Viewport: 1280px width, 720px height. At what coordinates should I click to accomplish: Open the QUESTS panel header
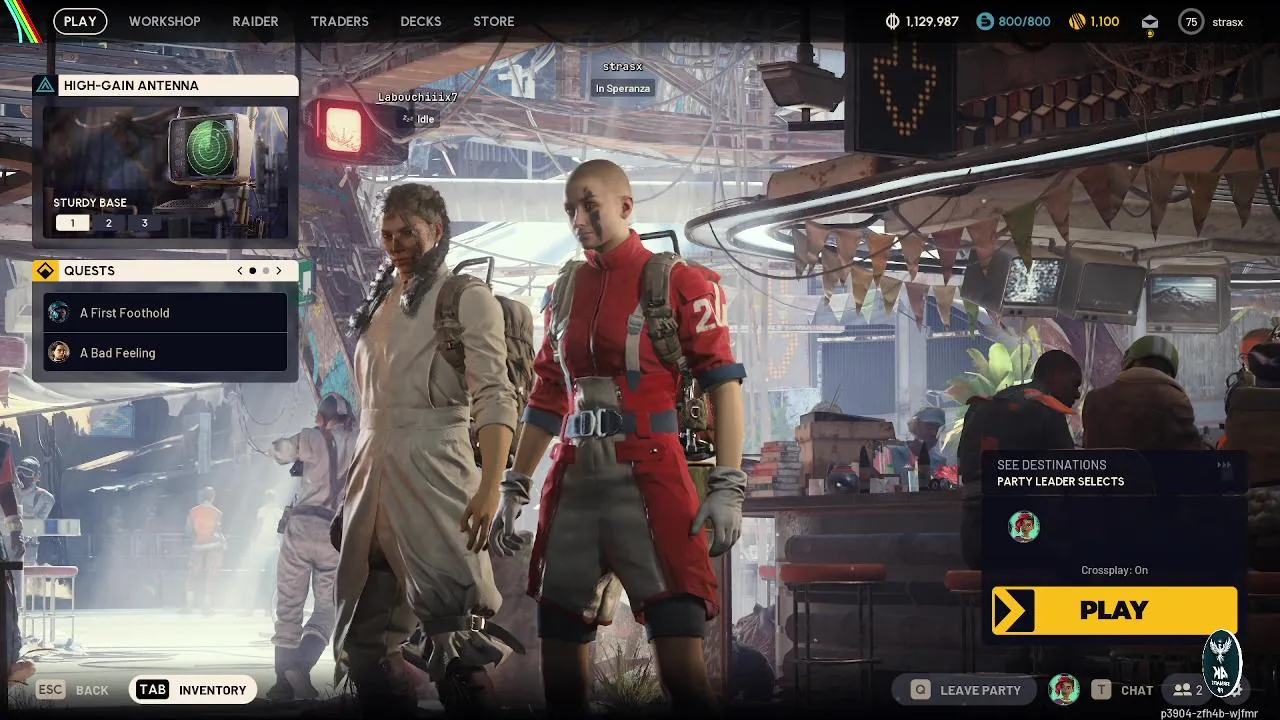coord(166,271)
